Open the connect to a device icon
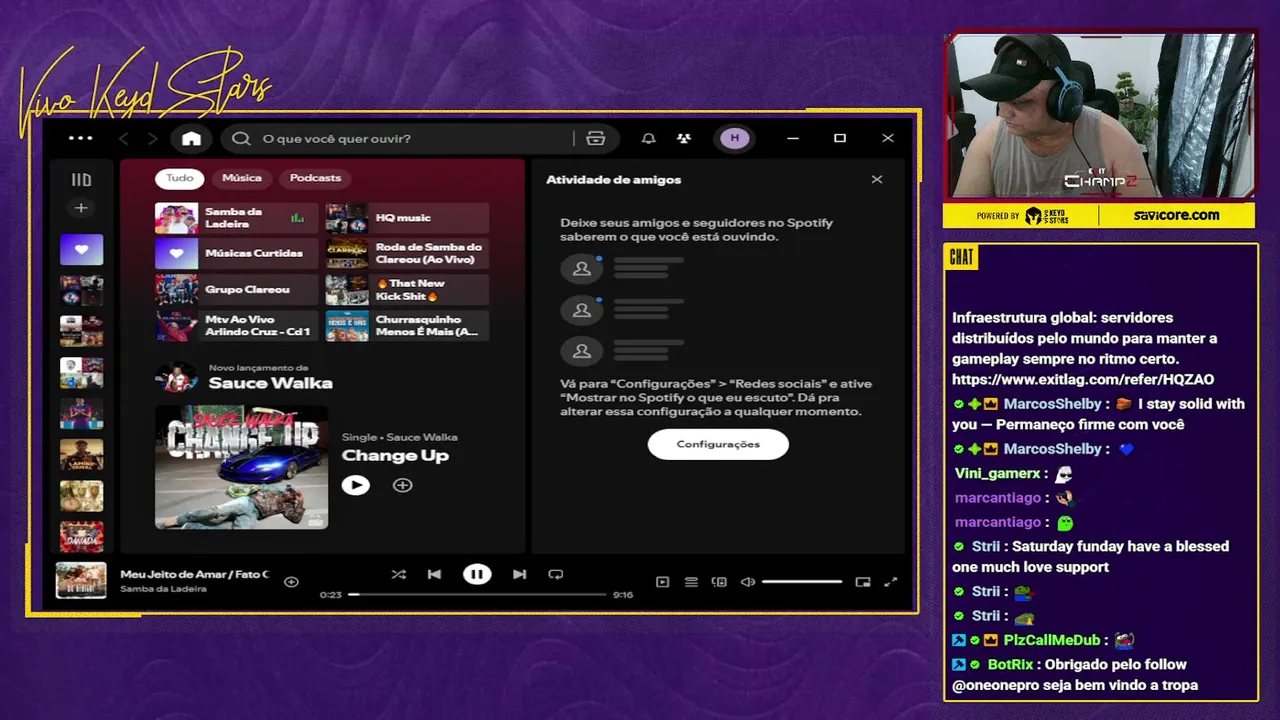The image size is (1280, 720). click(x=719, y=582)
